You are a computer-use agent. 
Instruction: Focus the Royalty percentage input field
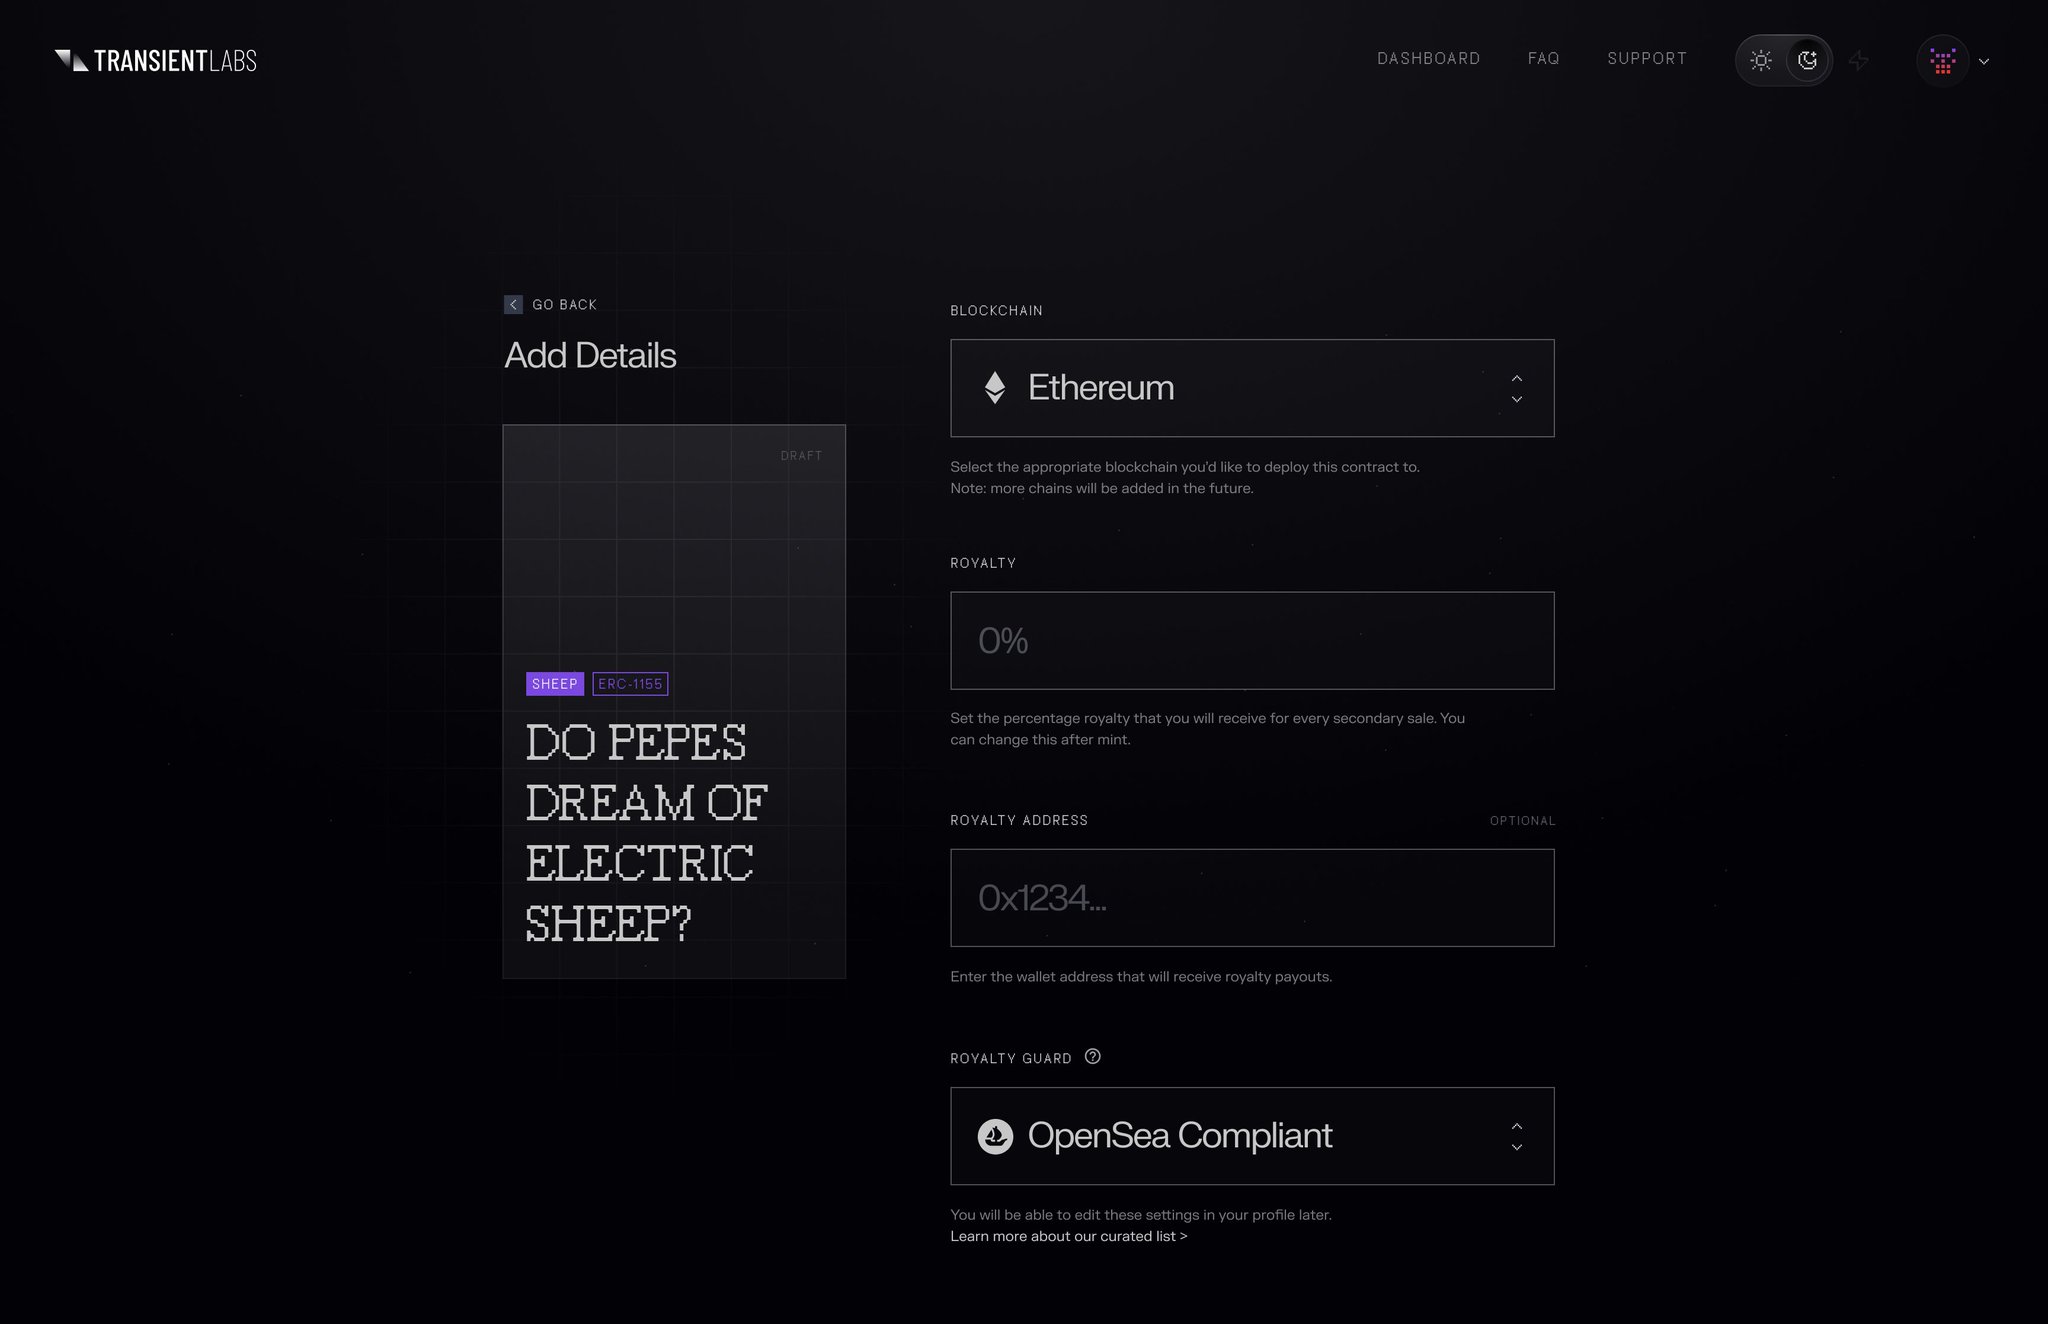[1251, 641]
